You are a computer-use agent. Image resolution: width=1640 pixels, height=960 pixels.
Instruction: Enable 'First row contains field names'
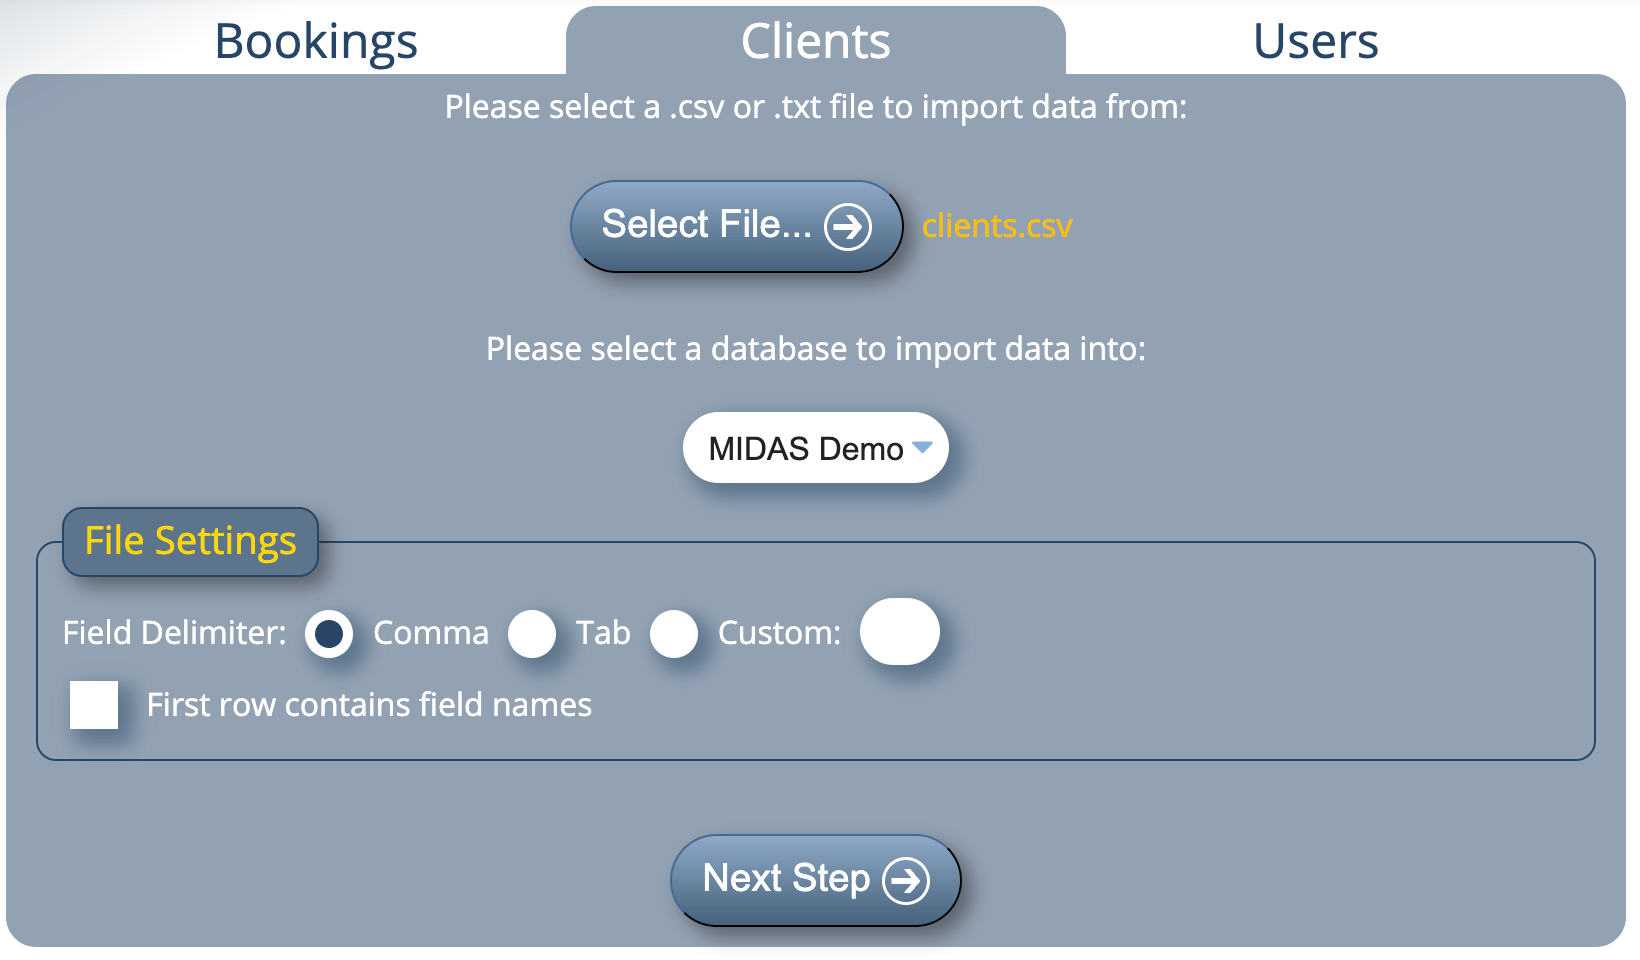pos(94,704)
